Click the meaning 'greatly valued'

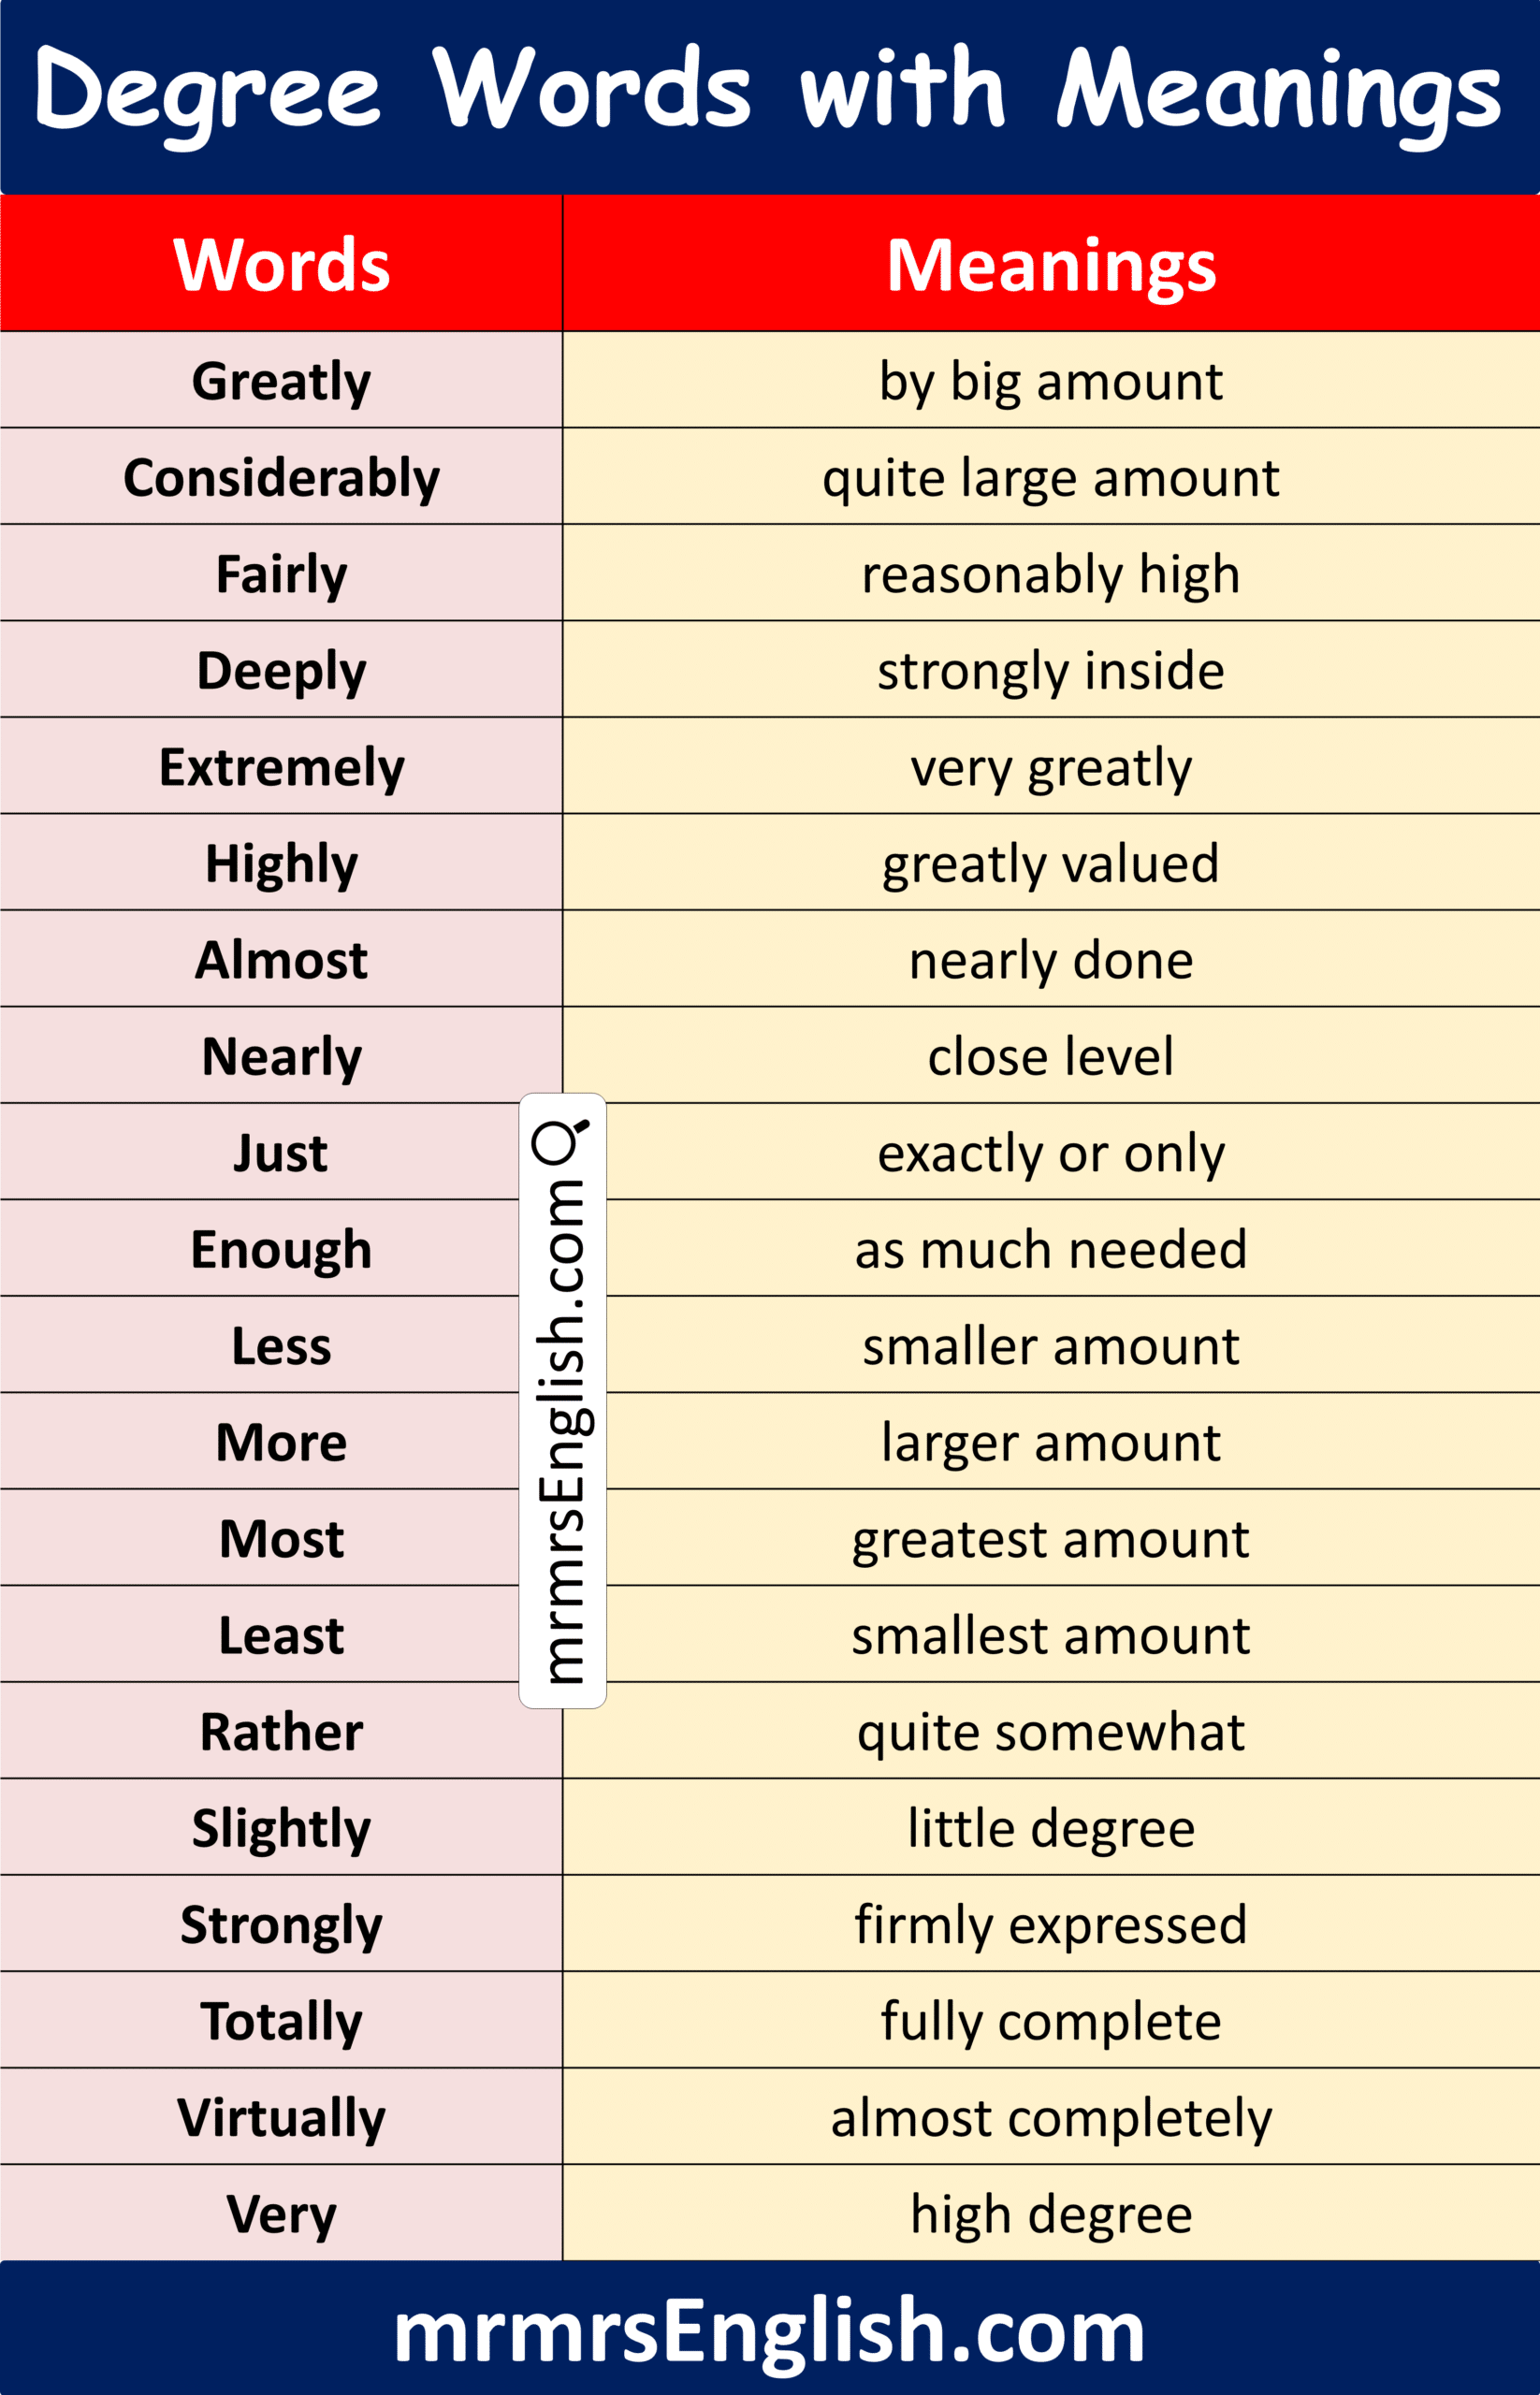pos(1051,863)
